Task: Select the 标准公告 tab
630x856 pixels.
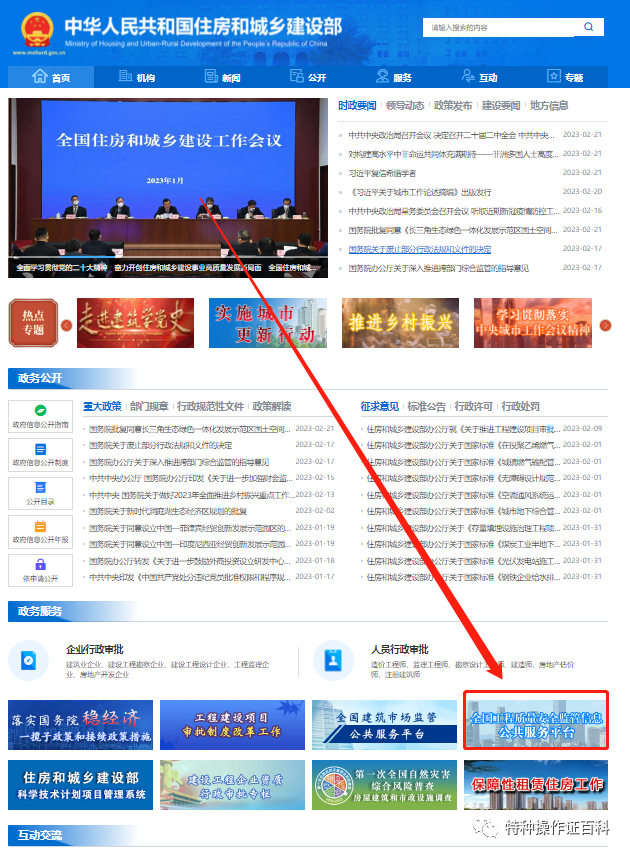Action: point(426,406)
